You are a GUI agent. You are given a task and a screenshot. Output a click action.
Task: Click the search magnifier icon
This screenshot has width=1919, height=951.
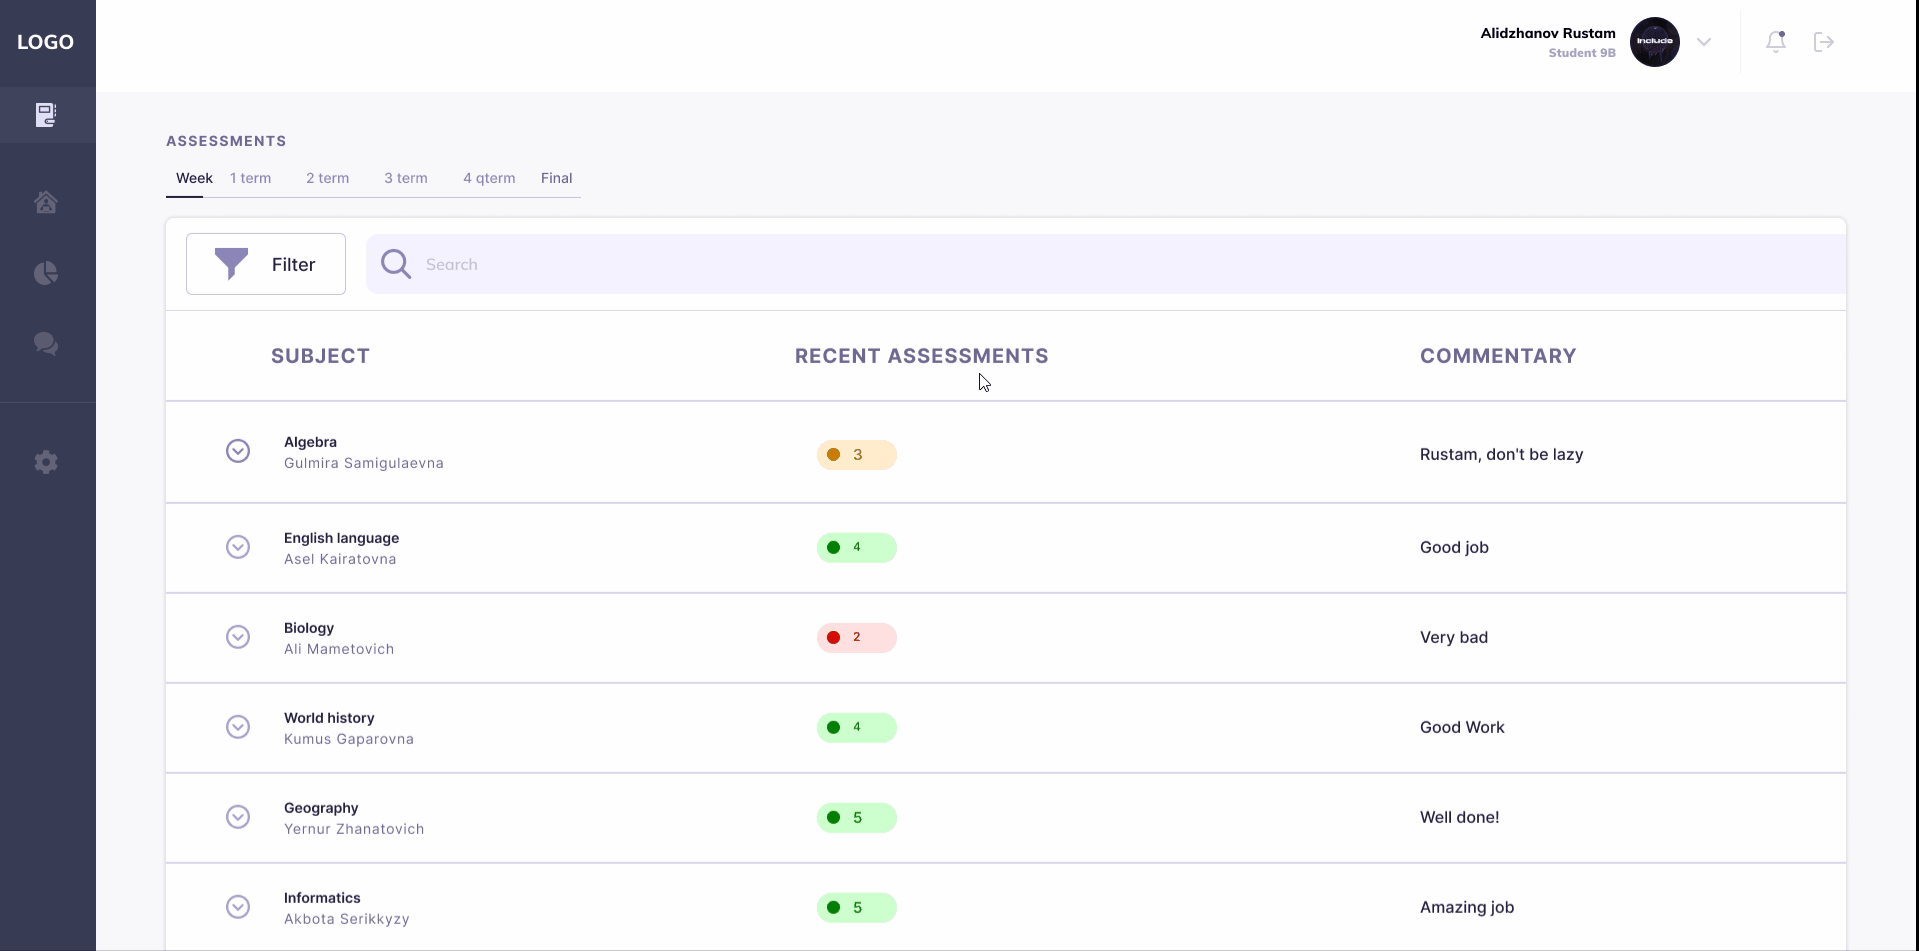tap(396, 264)
